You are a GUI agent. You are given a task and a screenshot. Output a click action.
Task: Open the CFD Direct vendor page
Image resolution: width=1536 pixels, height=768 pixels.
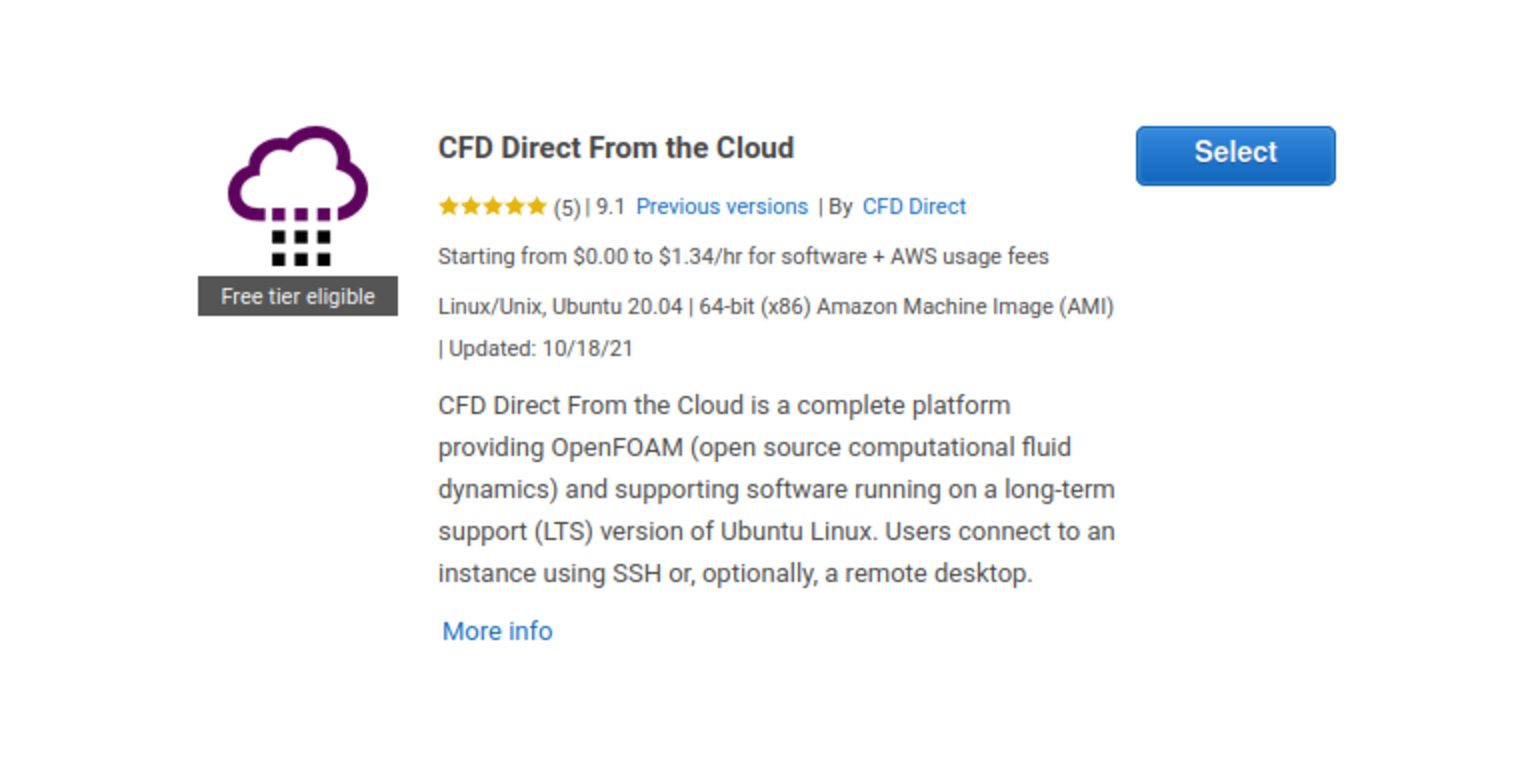[x=913, y=206]
